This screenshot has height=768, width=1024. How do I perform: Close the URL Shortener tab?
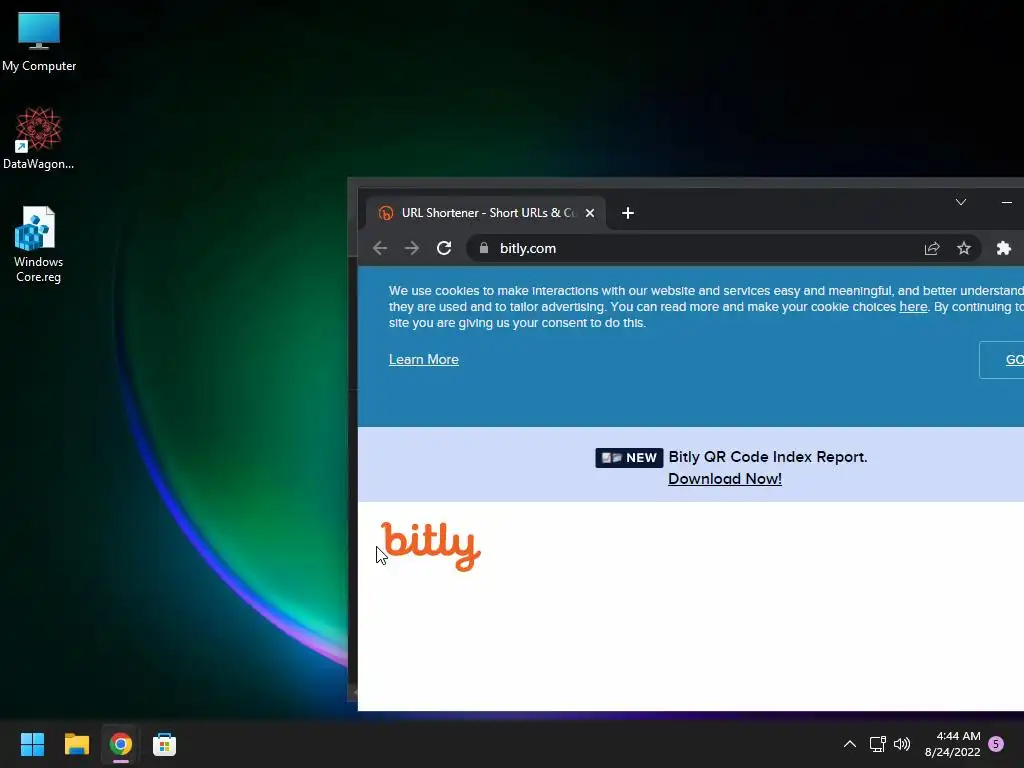590,213
